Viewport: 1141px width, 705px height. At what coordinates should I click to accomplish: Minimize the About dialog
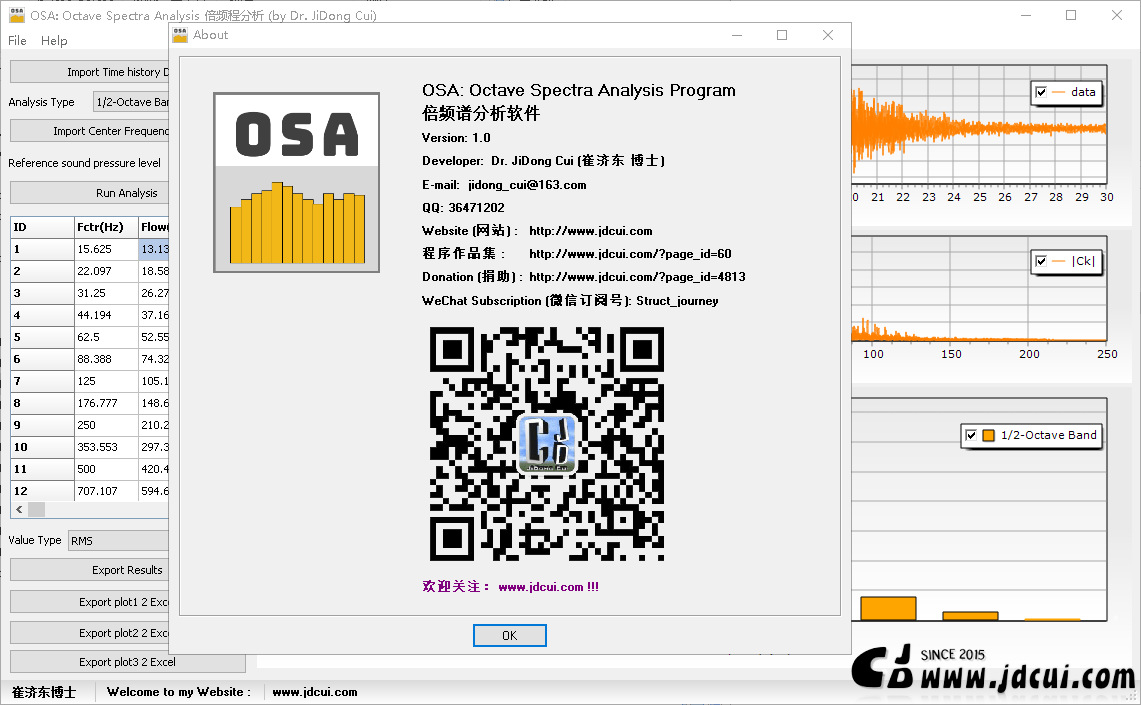737,35
